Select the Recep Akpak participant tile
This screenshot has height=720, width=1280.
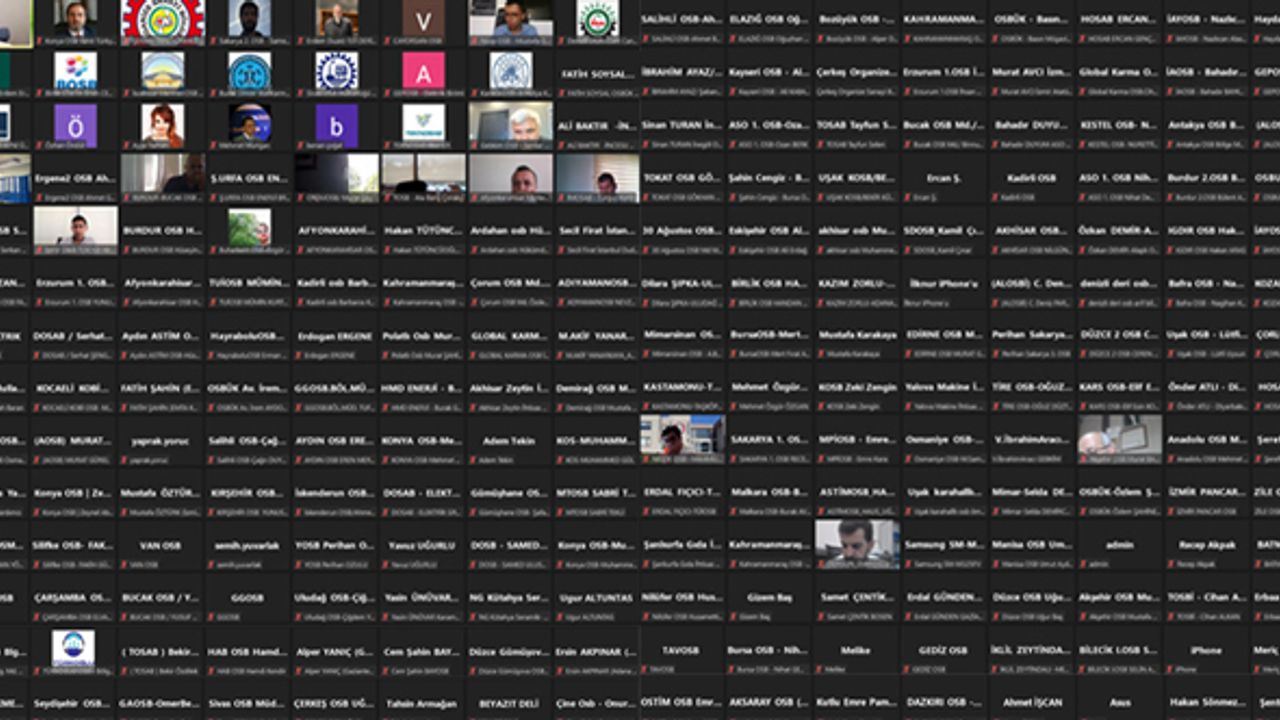click(1207, 545)
